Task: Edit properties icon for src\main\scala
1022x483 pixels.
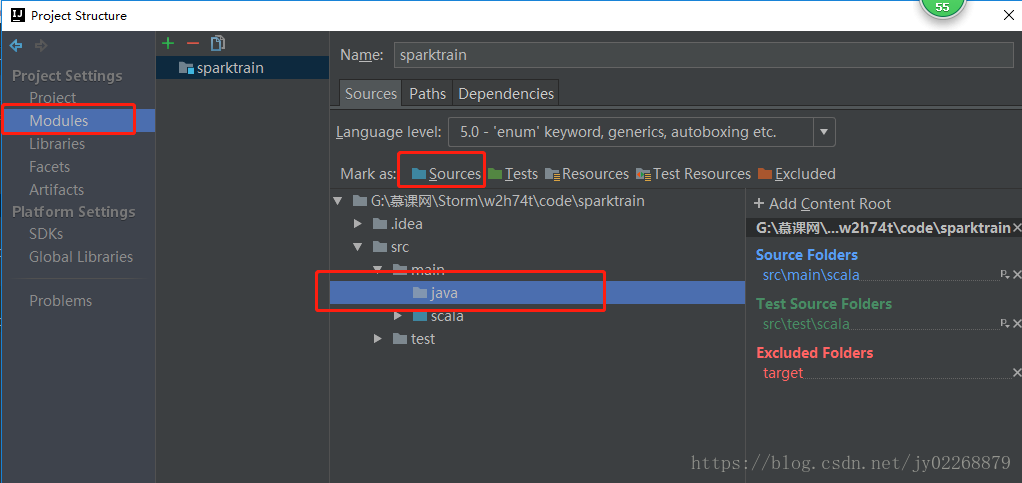Action: (1004, 274)
